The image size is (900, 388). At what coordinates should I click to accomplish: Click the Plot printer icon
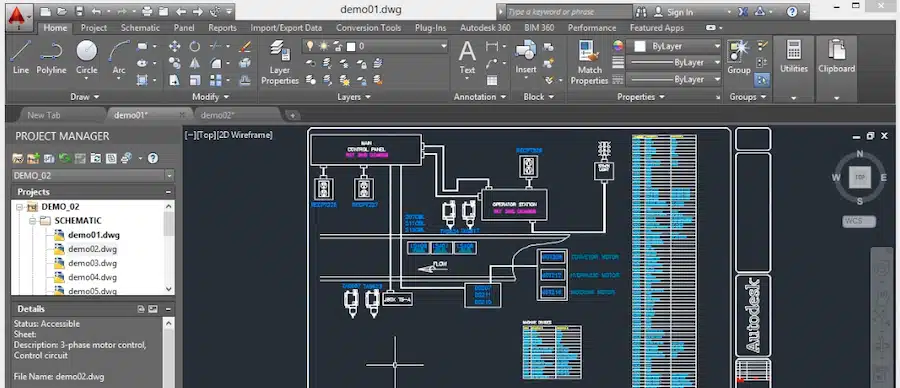click(x=148, y=11)
